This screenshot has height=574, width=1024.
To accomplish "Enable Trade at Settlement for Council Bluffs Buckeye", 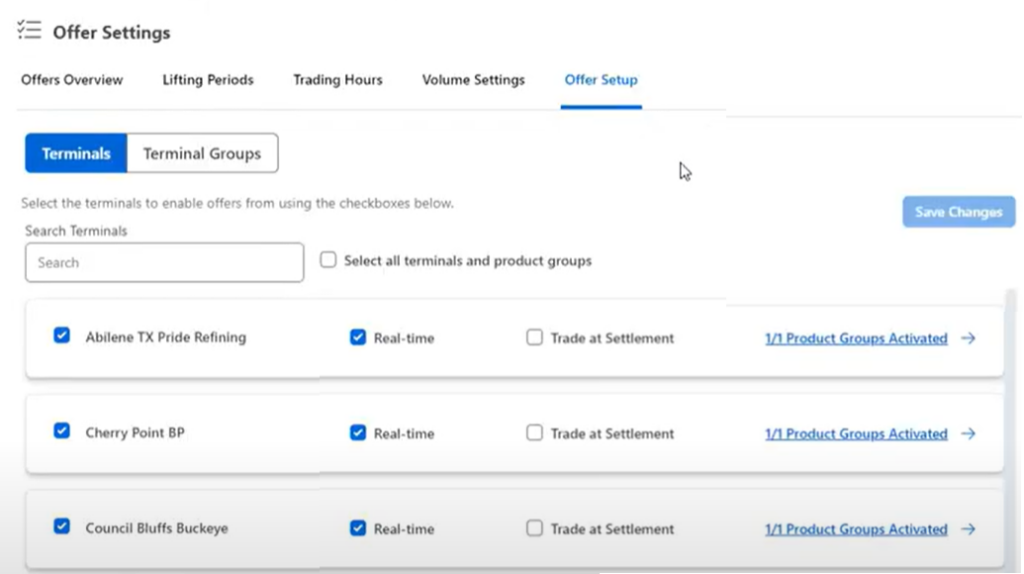I will click(x=534, y=528).
